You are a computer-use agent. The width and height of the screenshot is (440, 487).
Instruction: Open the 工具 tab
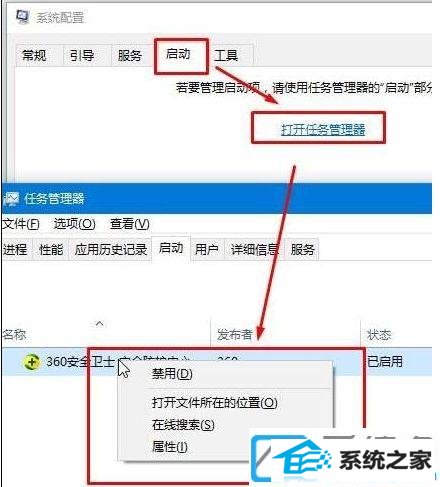coord(226,55)
